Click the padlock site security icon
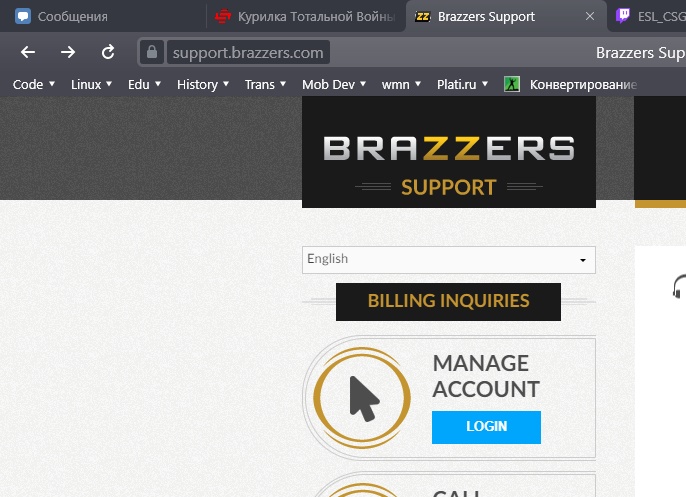Screen dimensions: 686x497 [152, 52]
